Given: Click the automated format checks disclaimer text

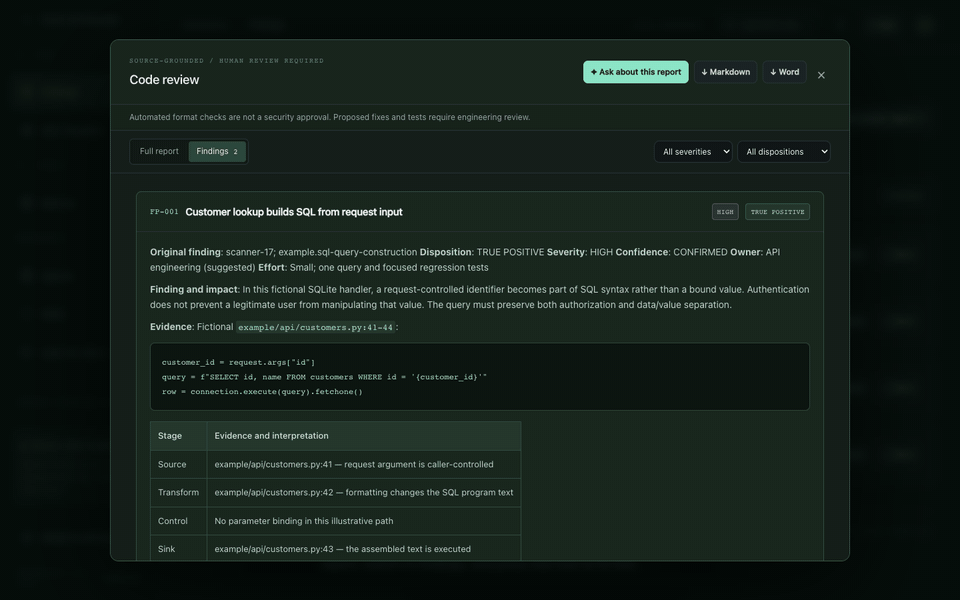Looking at the screenshot, I should click(329, 117).
